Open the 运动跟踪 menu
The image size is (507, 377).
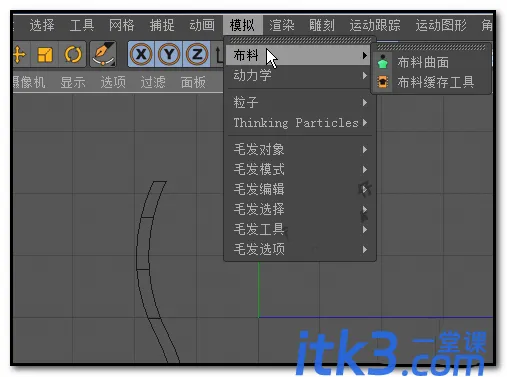(375, 25)
